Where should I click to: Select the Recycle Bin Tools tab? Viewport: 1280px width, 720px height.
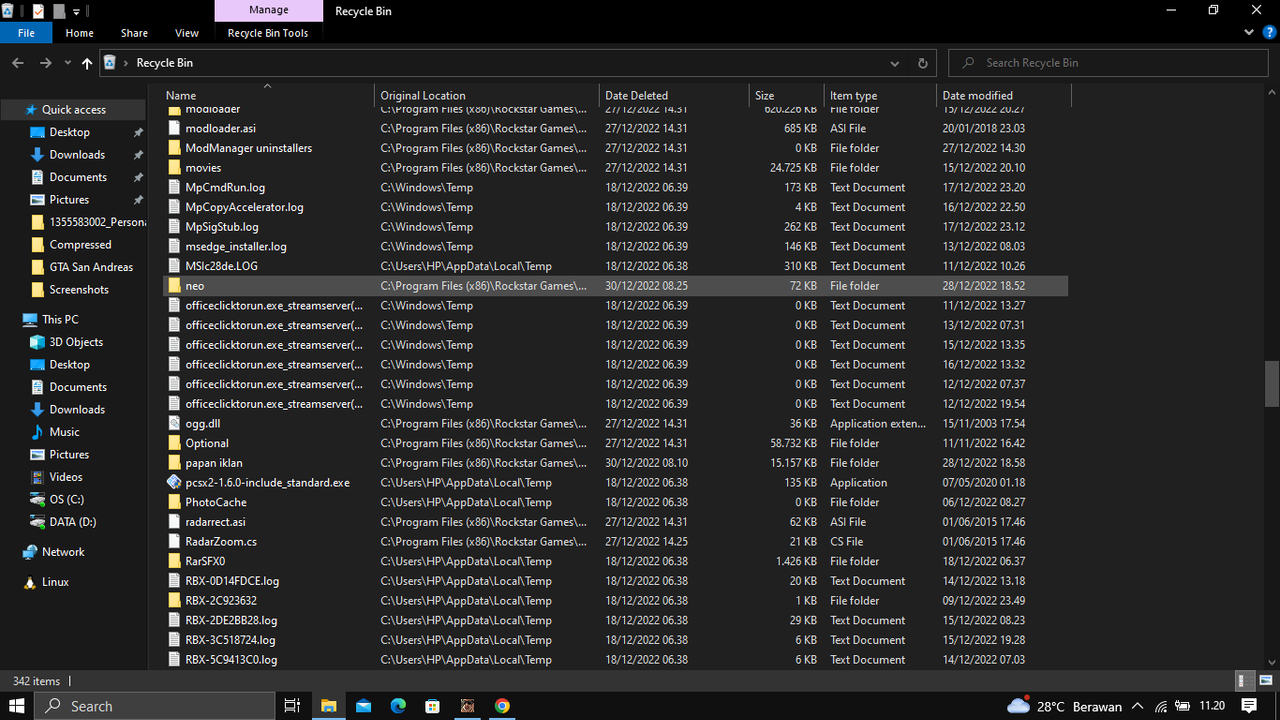(268, 33)
